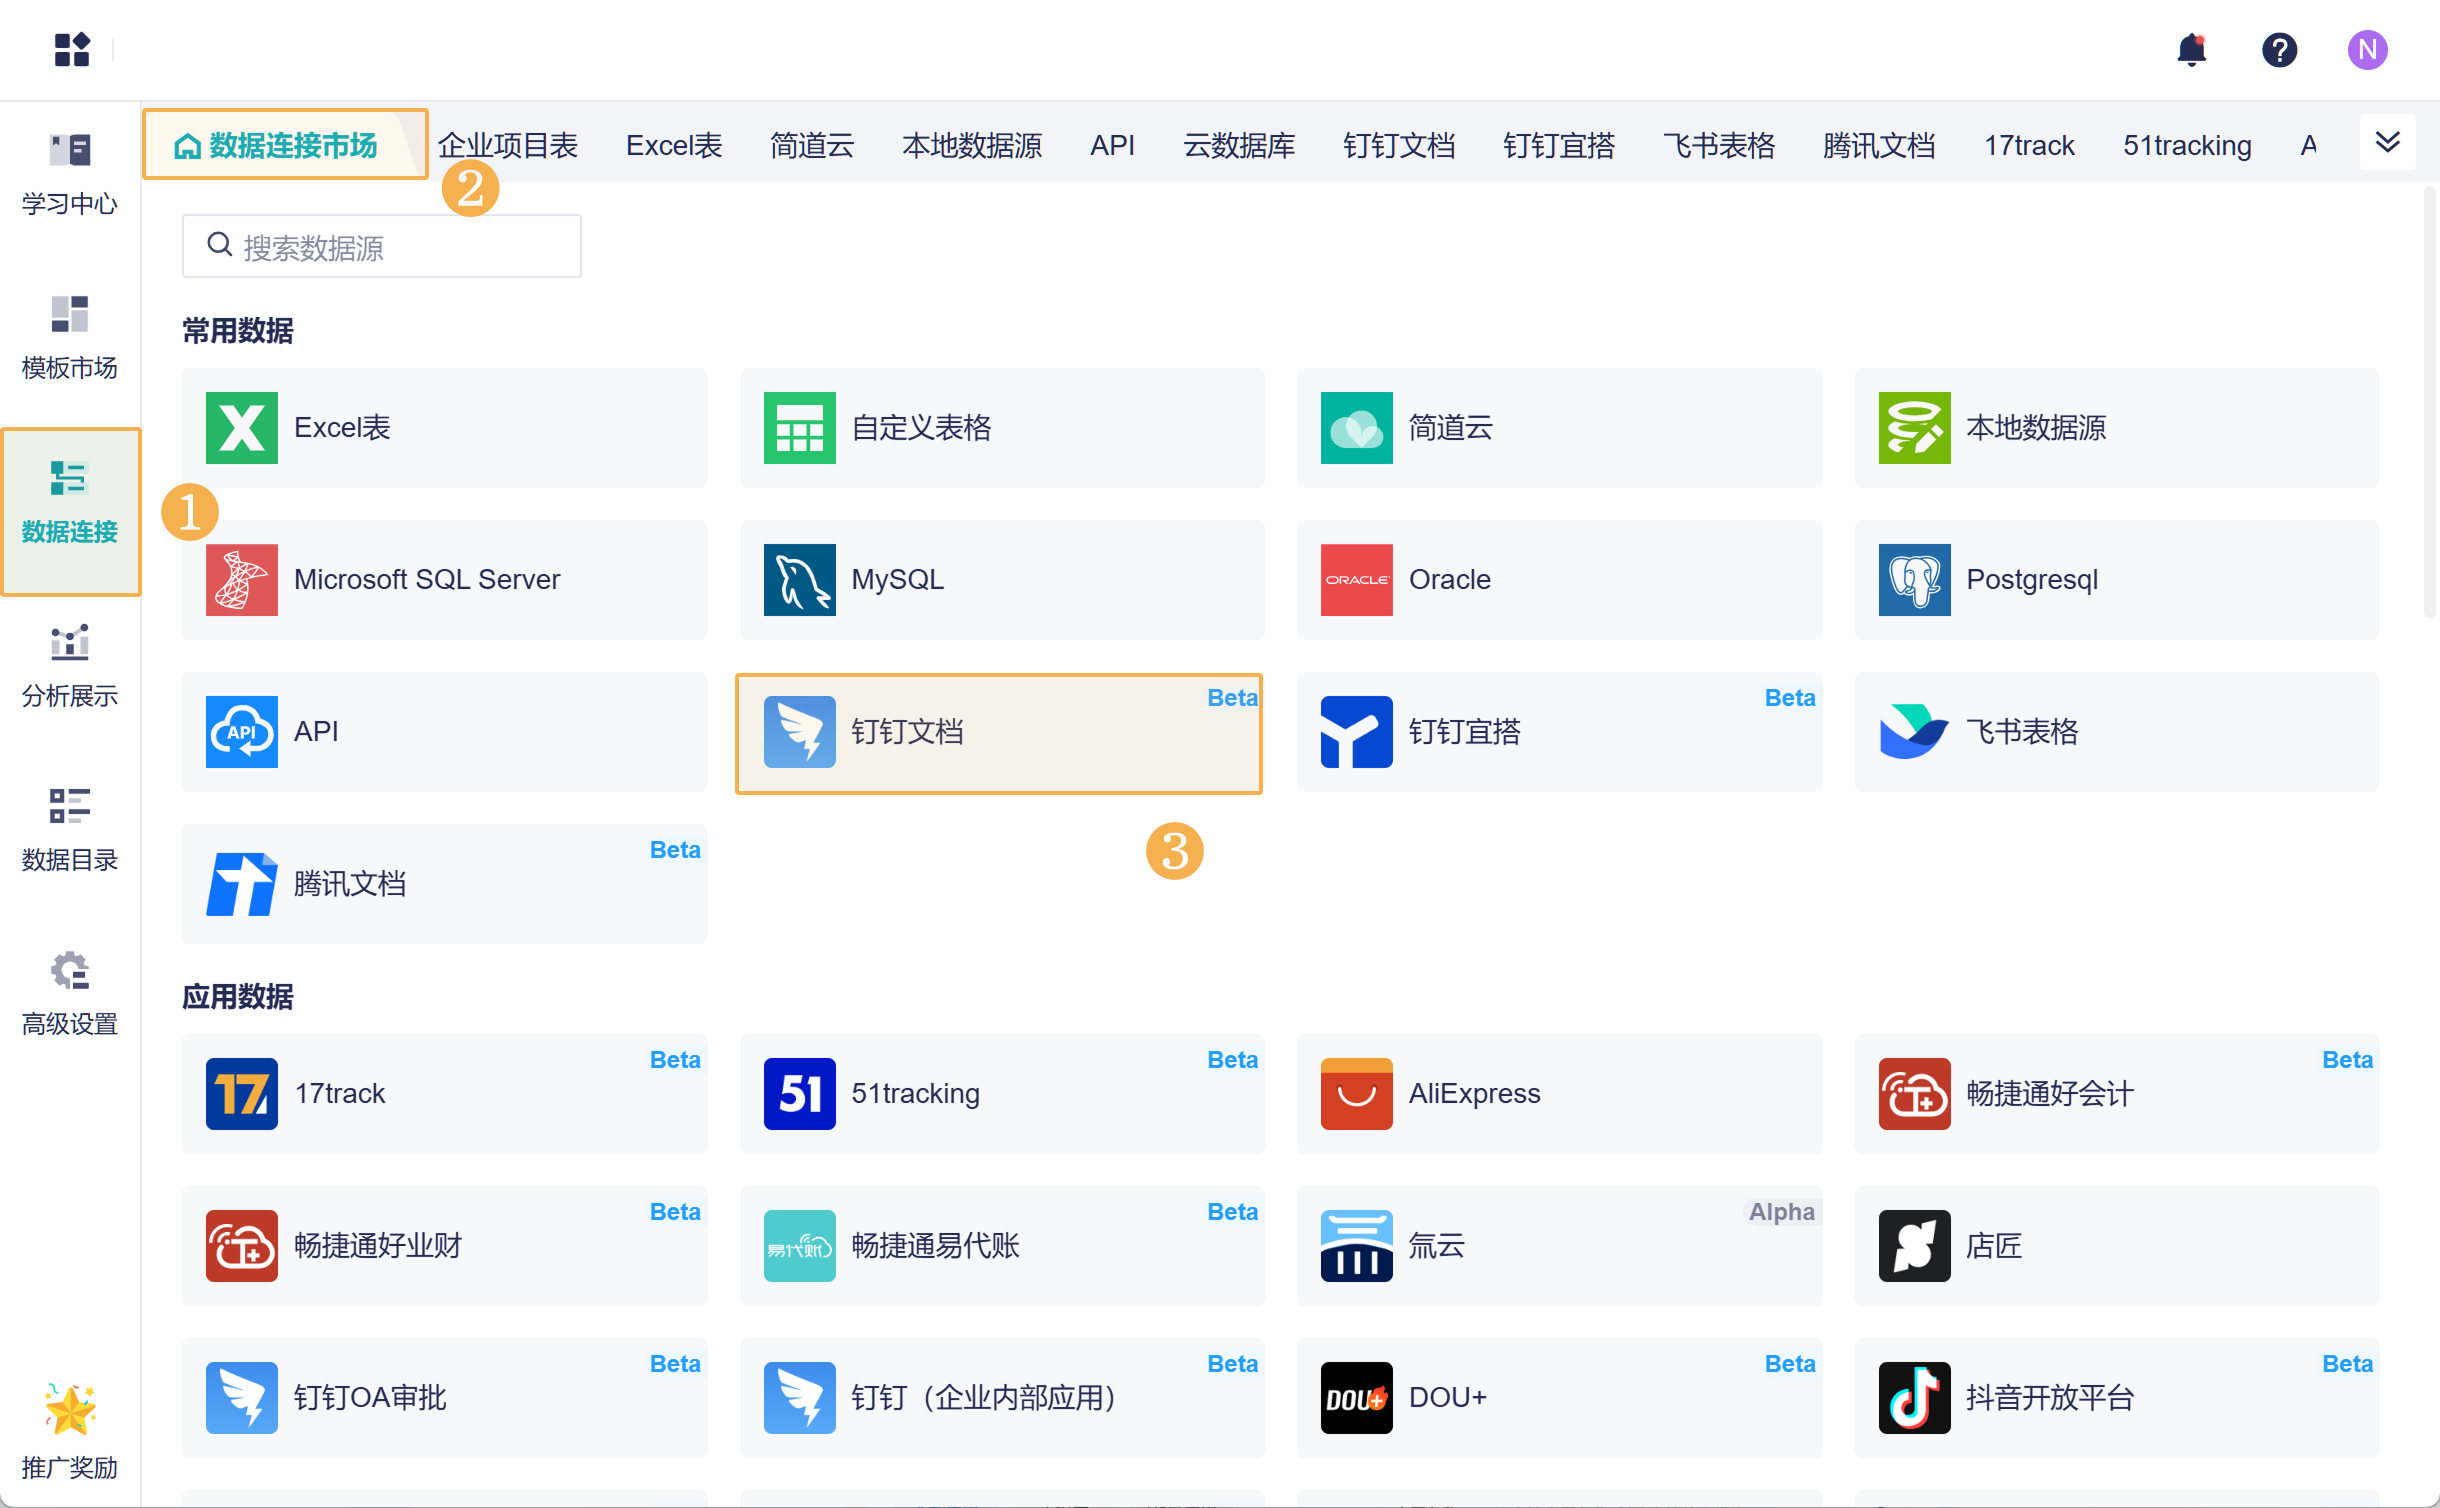This screenshot has width=2440, height=1508.
Task: Open notifications bell icon
Action: 2191,49
